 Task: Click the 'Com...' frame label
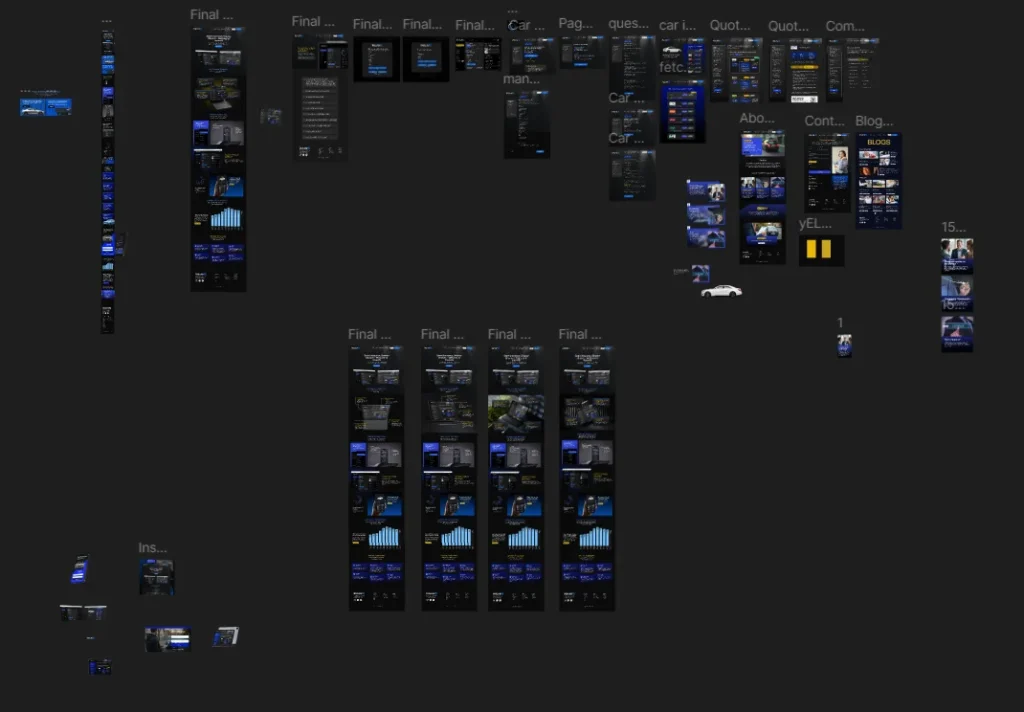(844, 26)
